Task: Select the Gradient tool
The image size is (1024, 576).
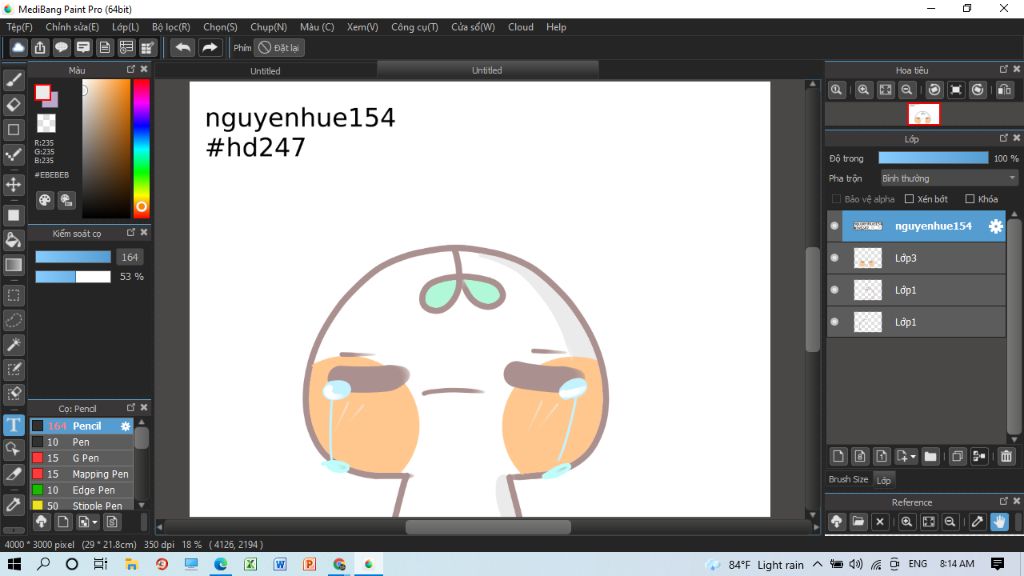Action: (14, 264)
